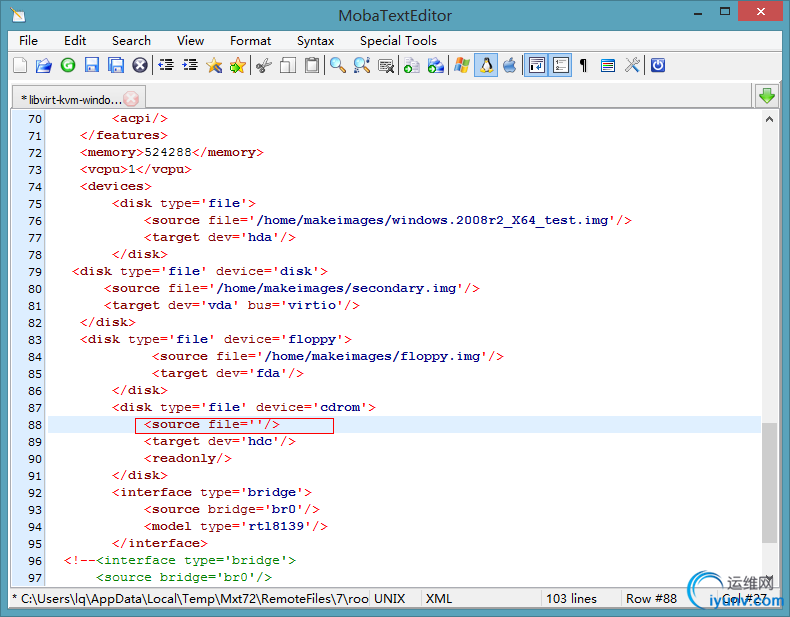Click the green Reload file icon
790x617 pixels.
pos(68,66)
